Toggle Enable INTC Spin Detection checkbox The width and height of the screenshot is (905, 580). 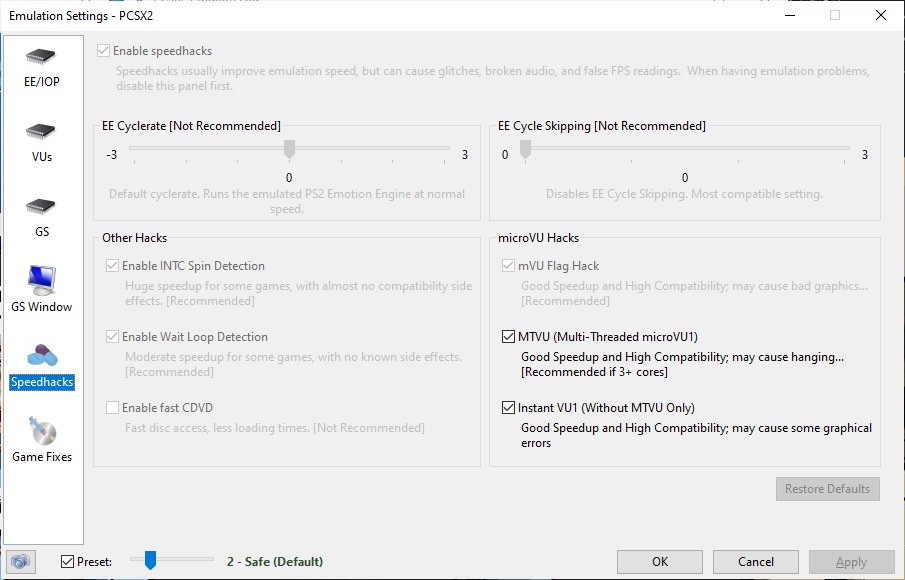pos(113,266)
